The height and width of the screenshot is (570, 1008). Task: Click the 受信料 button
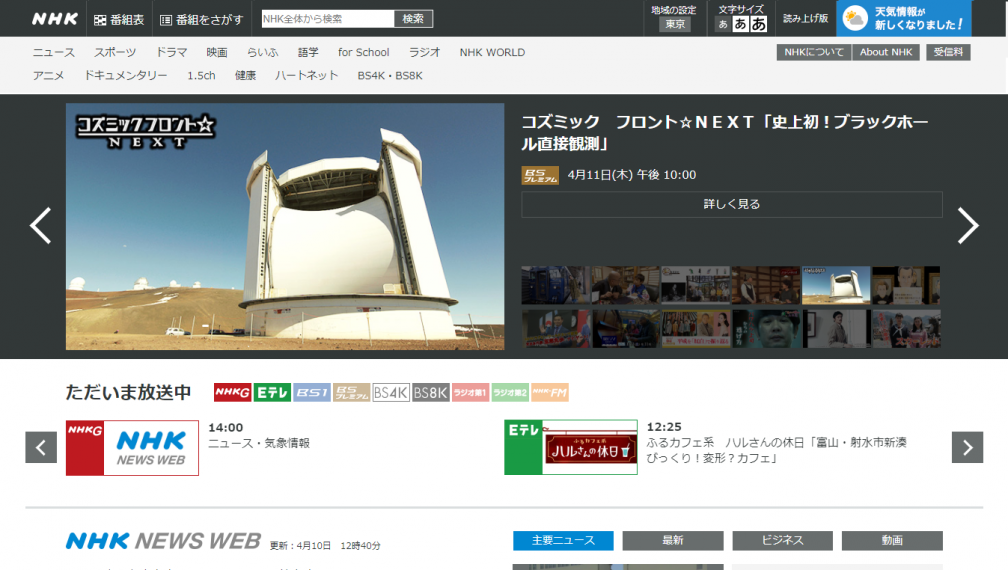(948, 52)
